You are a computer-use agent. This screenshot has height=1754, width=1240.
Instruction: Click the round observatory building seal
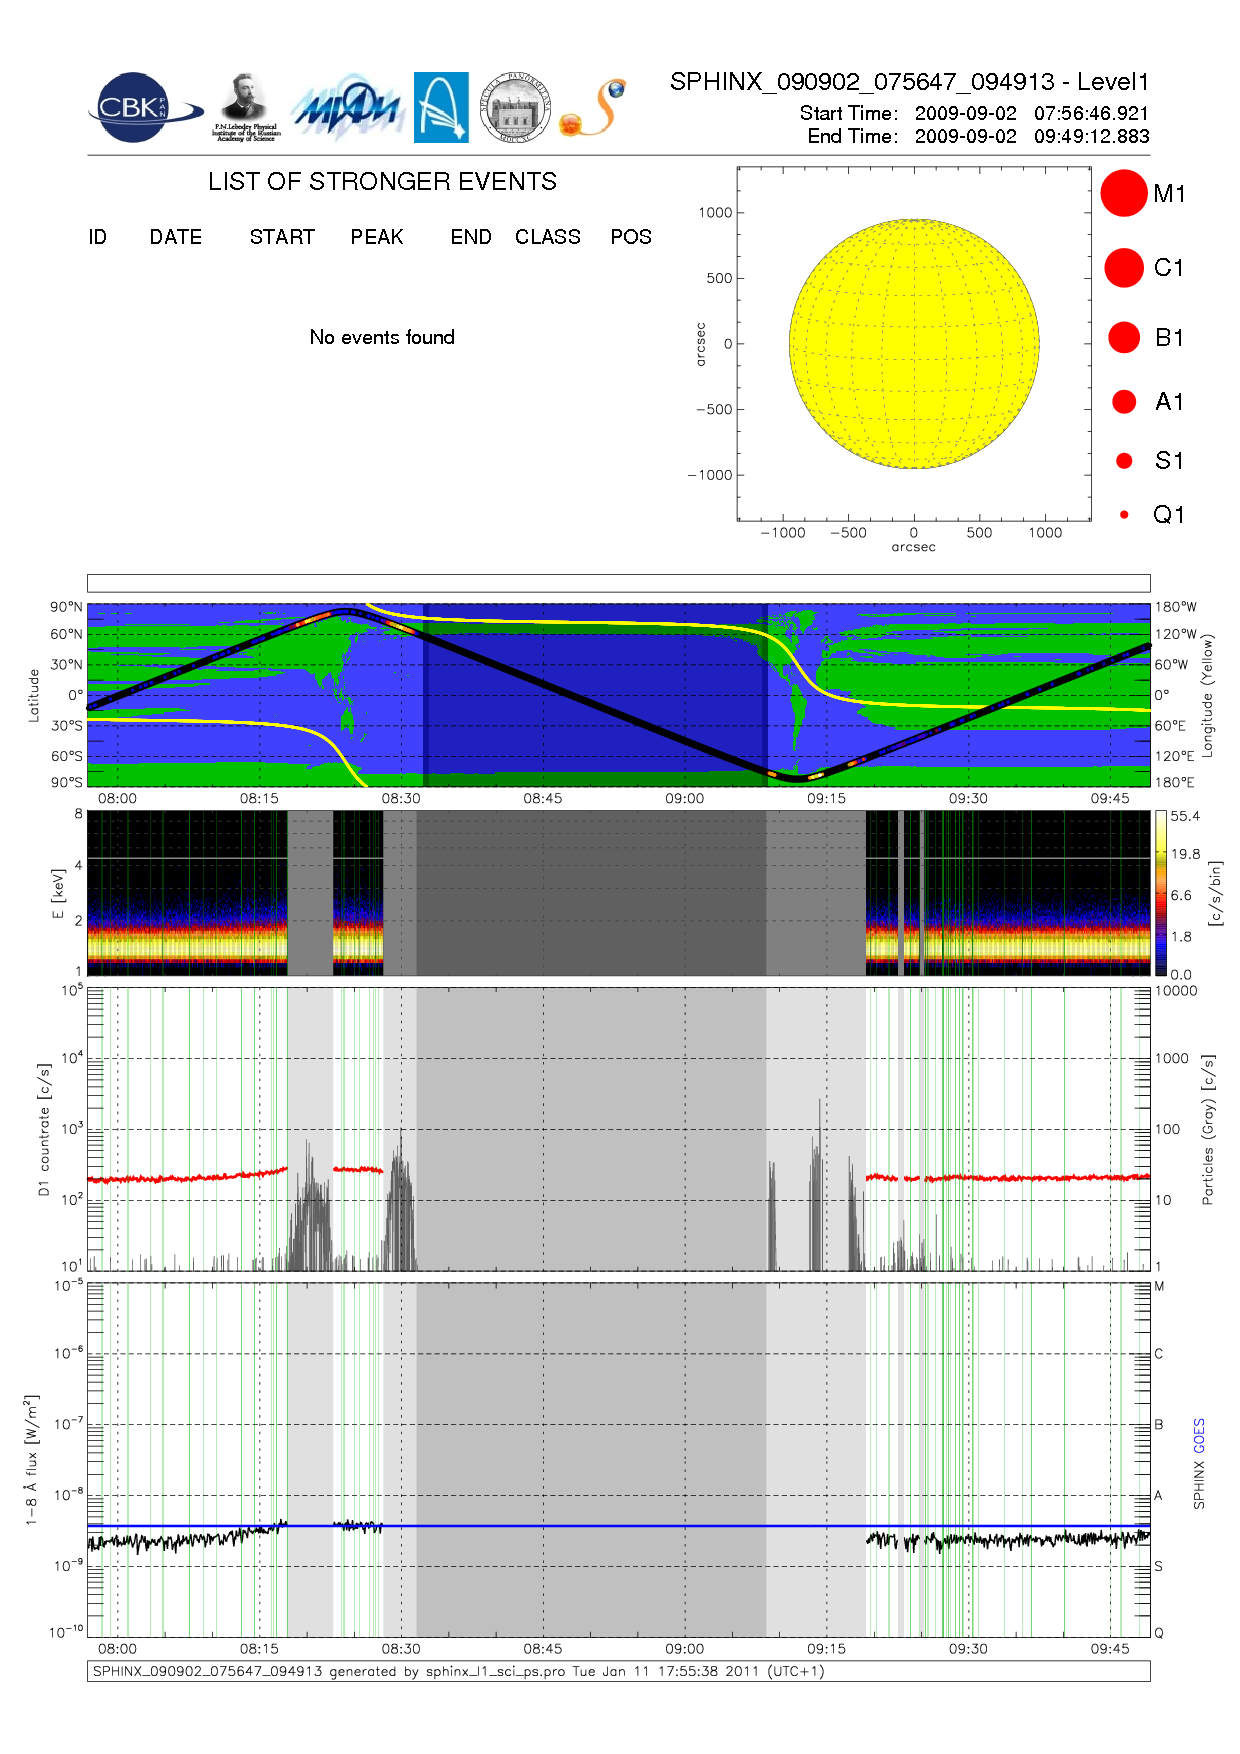click(515, 108)
